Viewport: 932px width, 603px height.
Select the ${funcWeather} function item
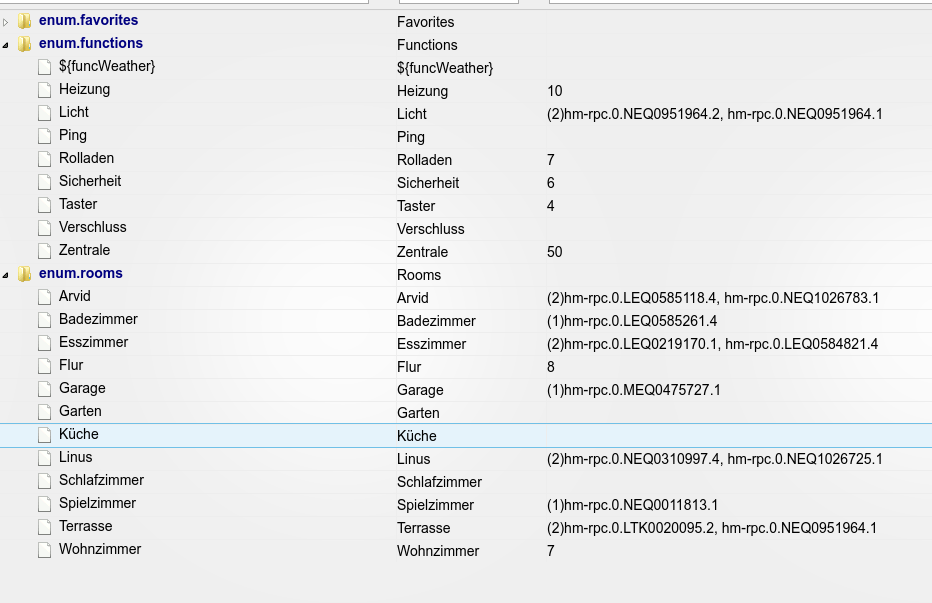107,66
